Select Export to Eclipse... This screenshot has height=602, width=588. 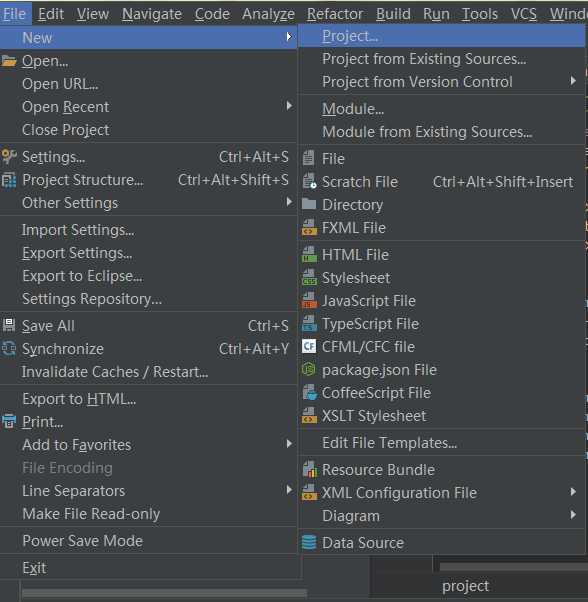[x=148, y=276]
